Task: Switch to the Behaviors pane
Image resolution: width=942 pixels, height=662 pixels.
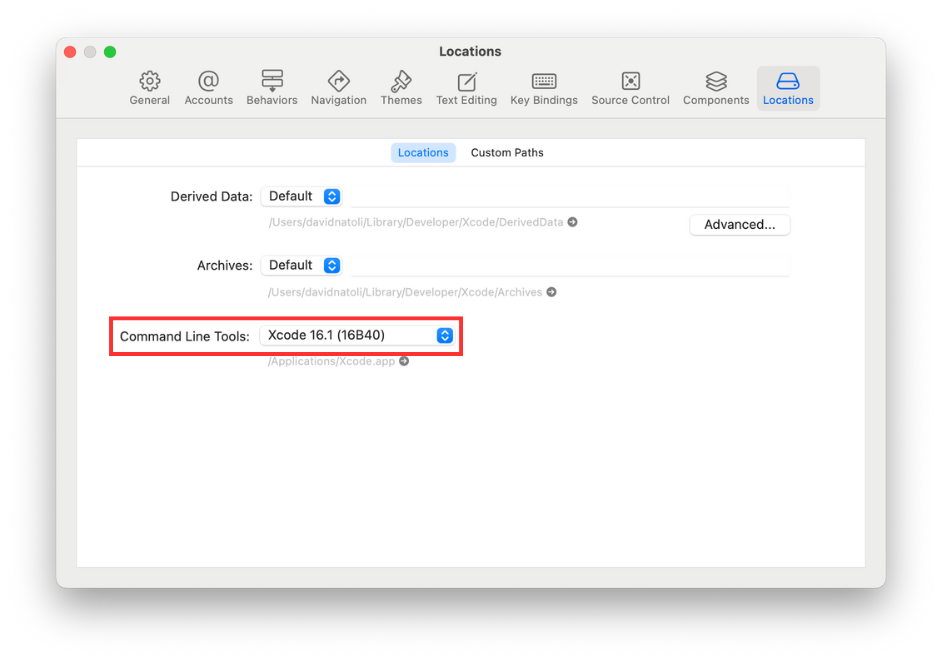Action: pos(272,88)
